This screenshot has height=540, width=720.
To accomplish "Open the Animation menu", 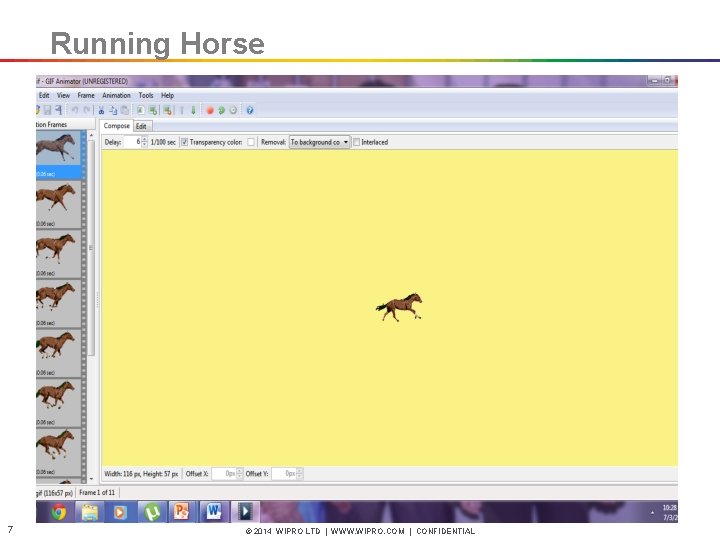I will (116, 96).
